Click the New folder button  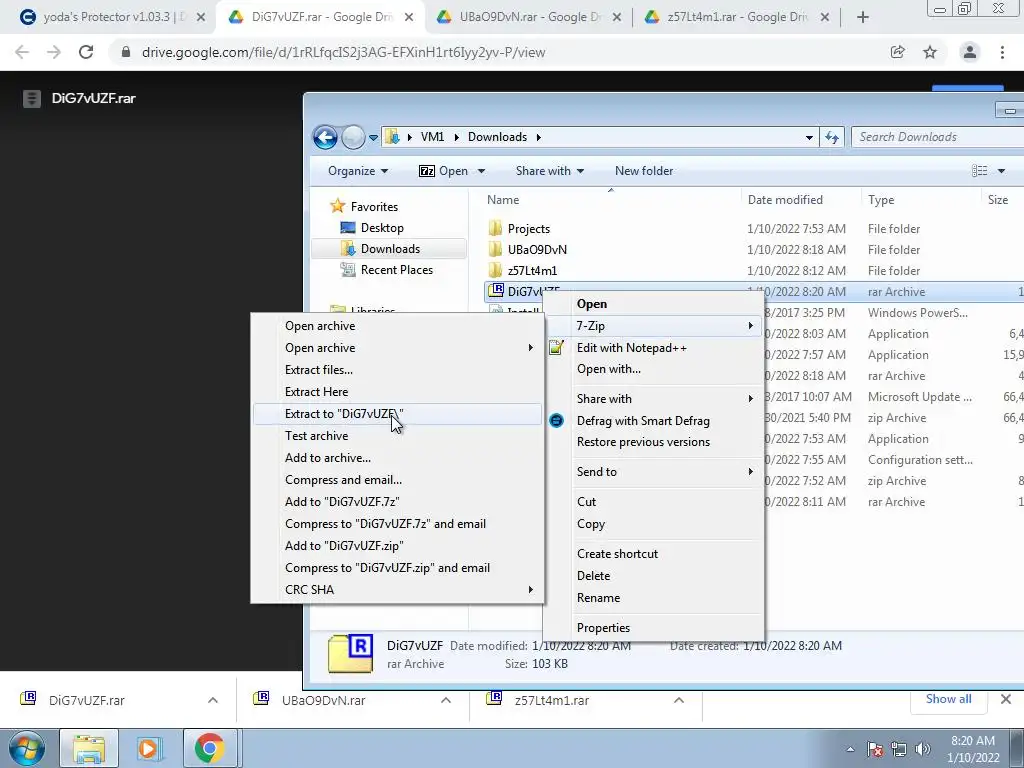point(644,170)
